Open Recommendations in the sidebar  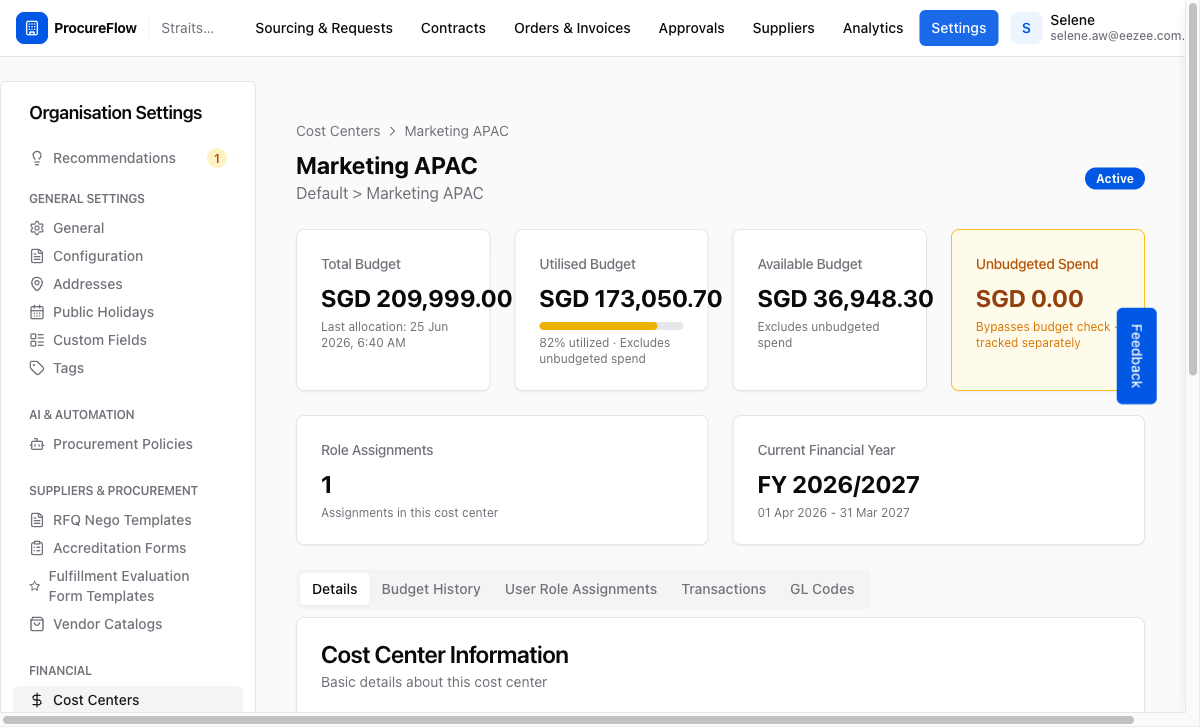point(114,158)
